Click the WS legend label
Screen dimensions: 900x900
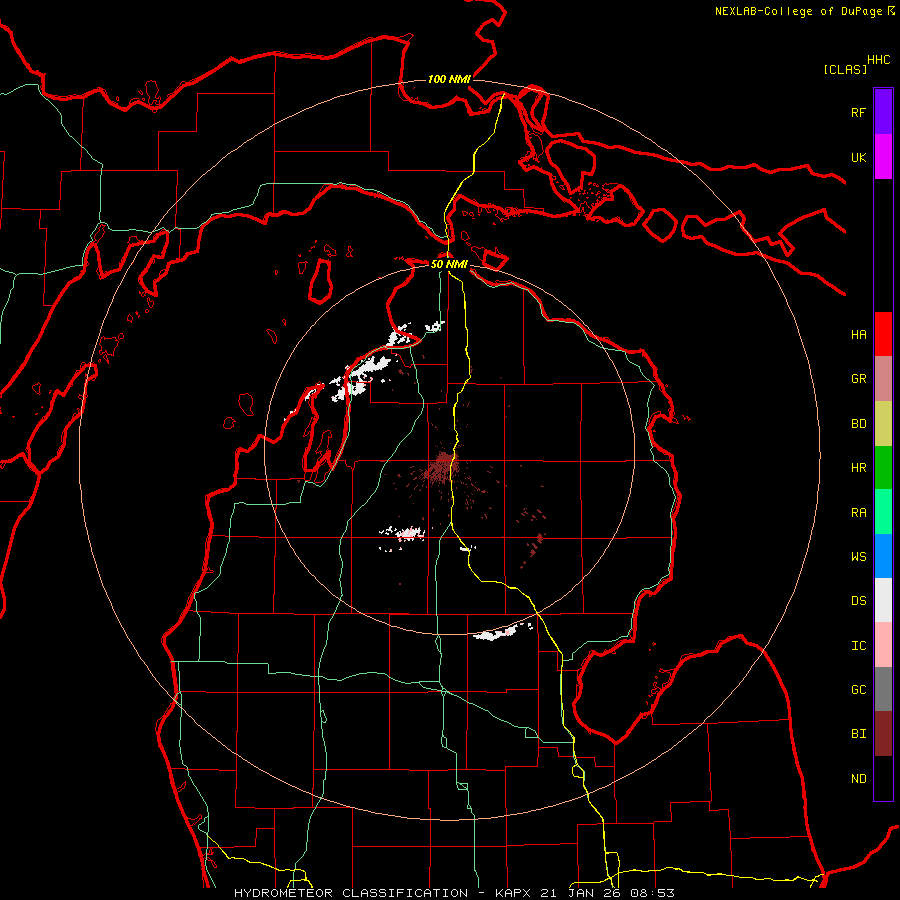click(x=858, y=557)
